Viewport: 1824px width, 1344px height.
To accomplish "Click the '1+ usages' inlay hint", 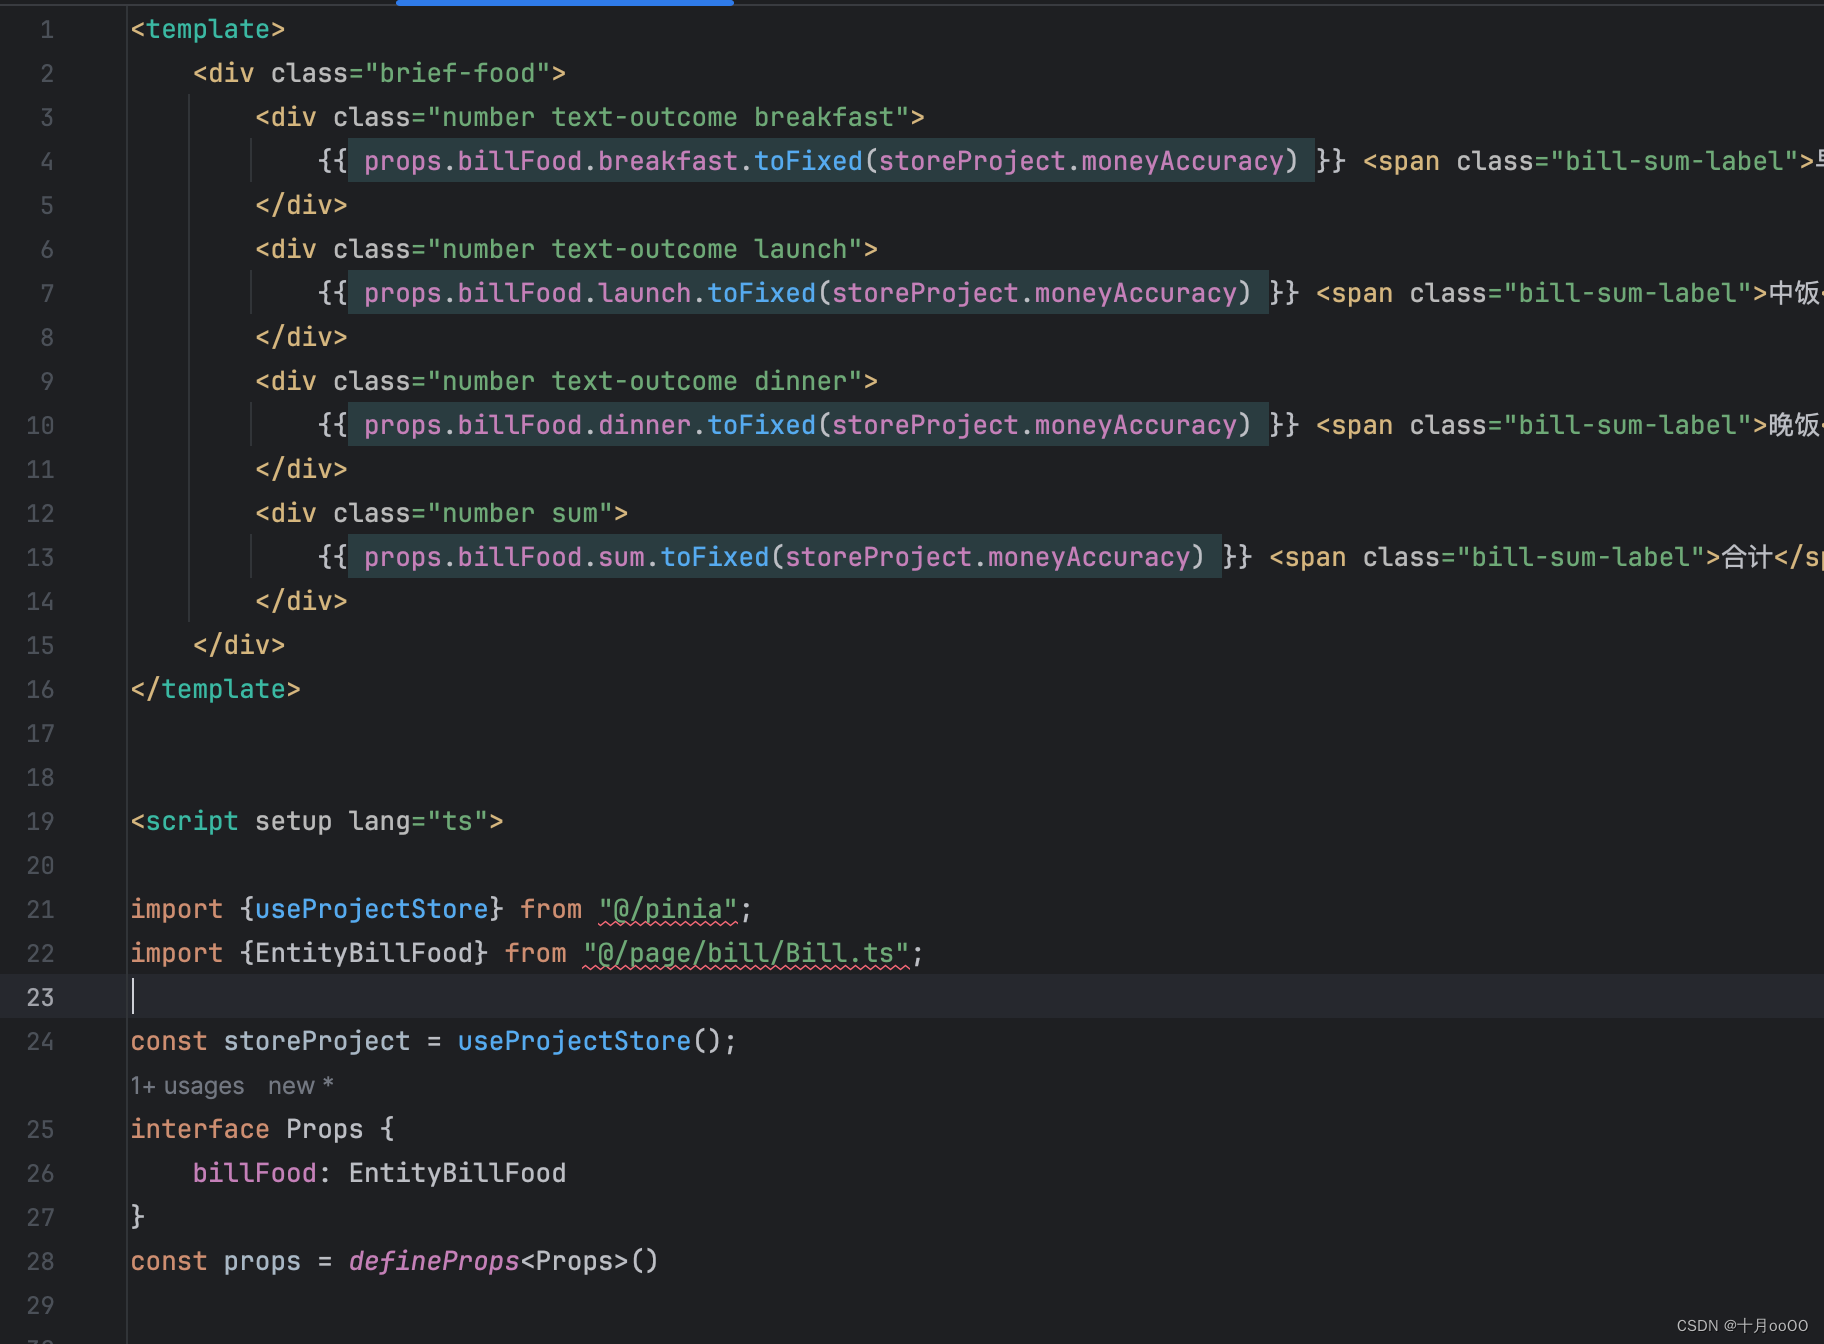I will click(188, 1086).
